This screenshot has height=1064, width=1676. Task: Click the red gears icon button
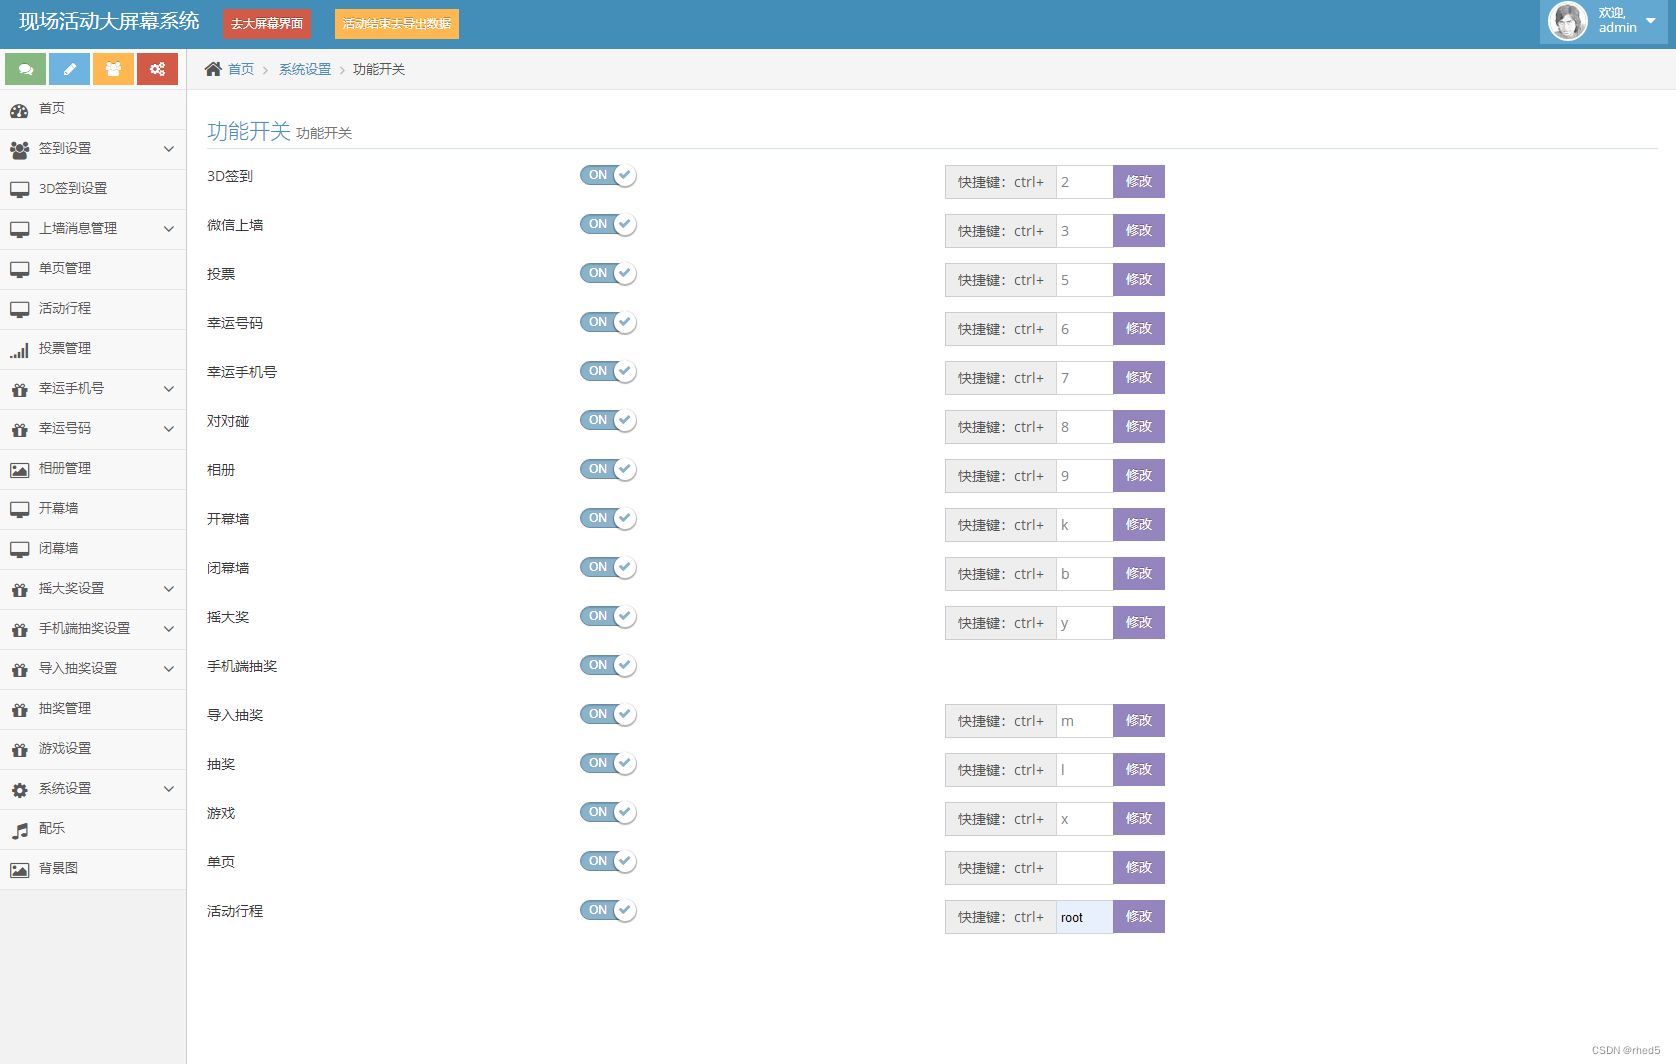[x=157, y=69]
